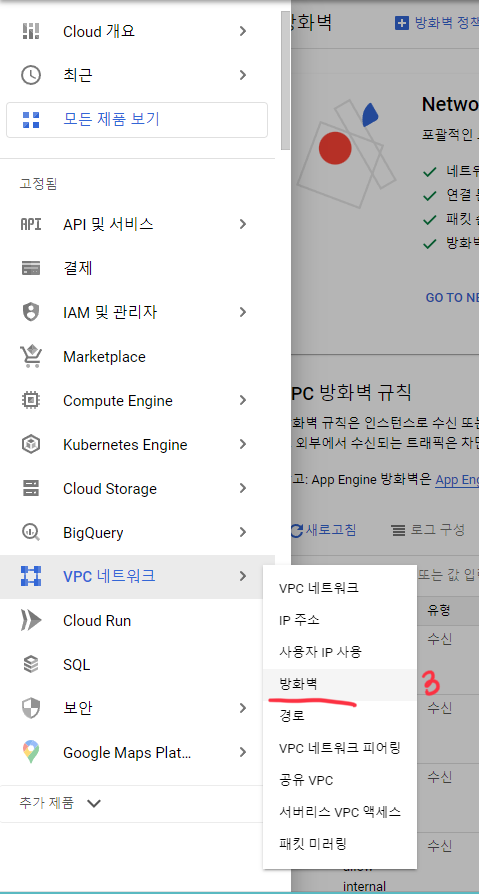Expand BigQuery submenu chevron
This screenshot has height=894, width=479.
pyautogui.click(x=243, y=533)
